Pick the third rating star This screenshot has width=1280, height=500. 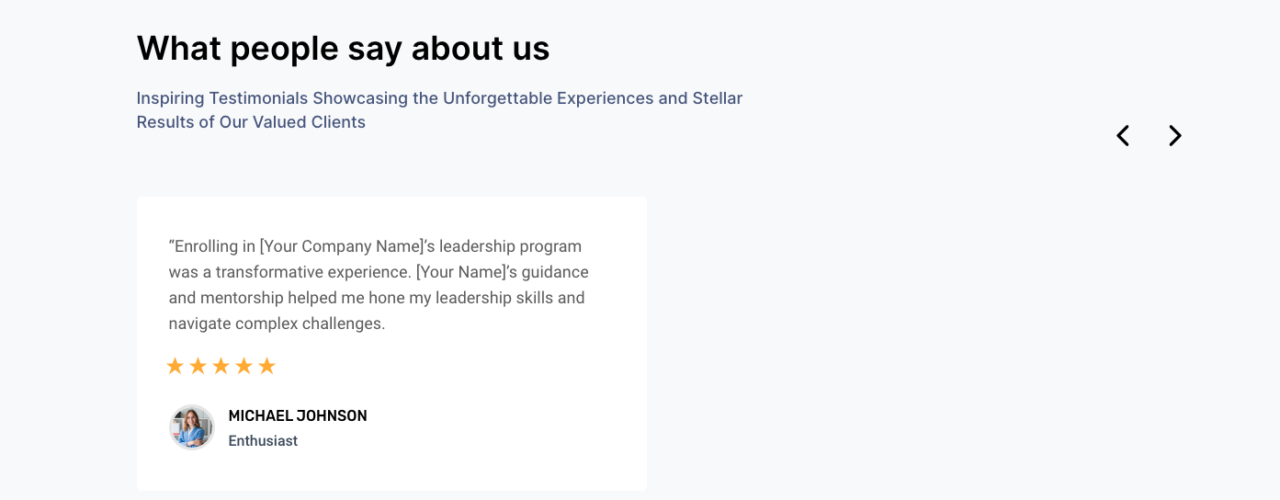tap(221, 366)
